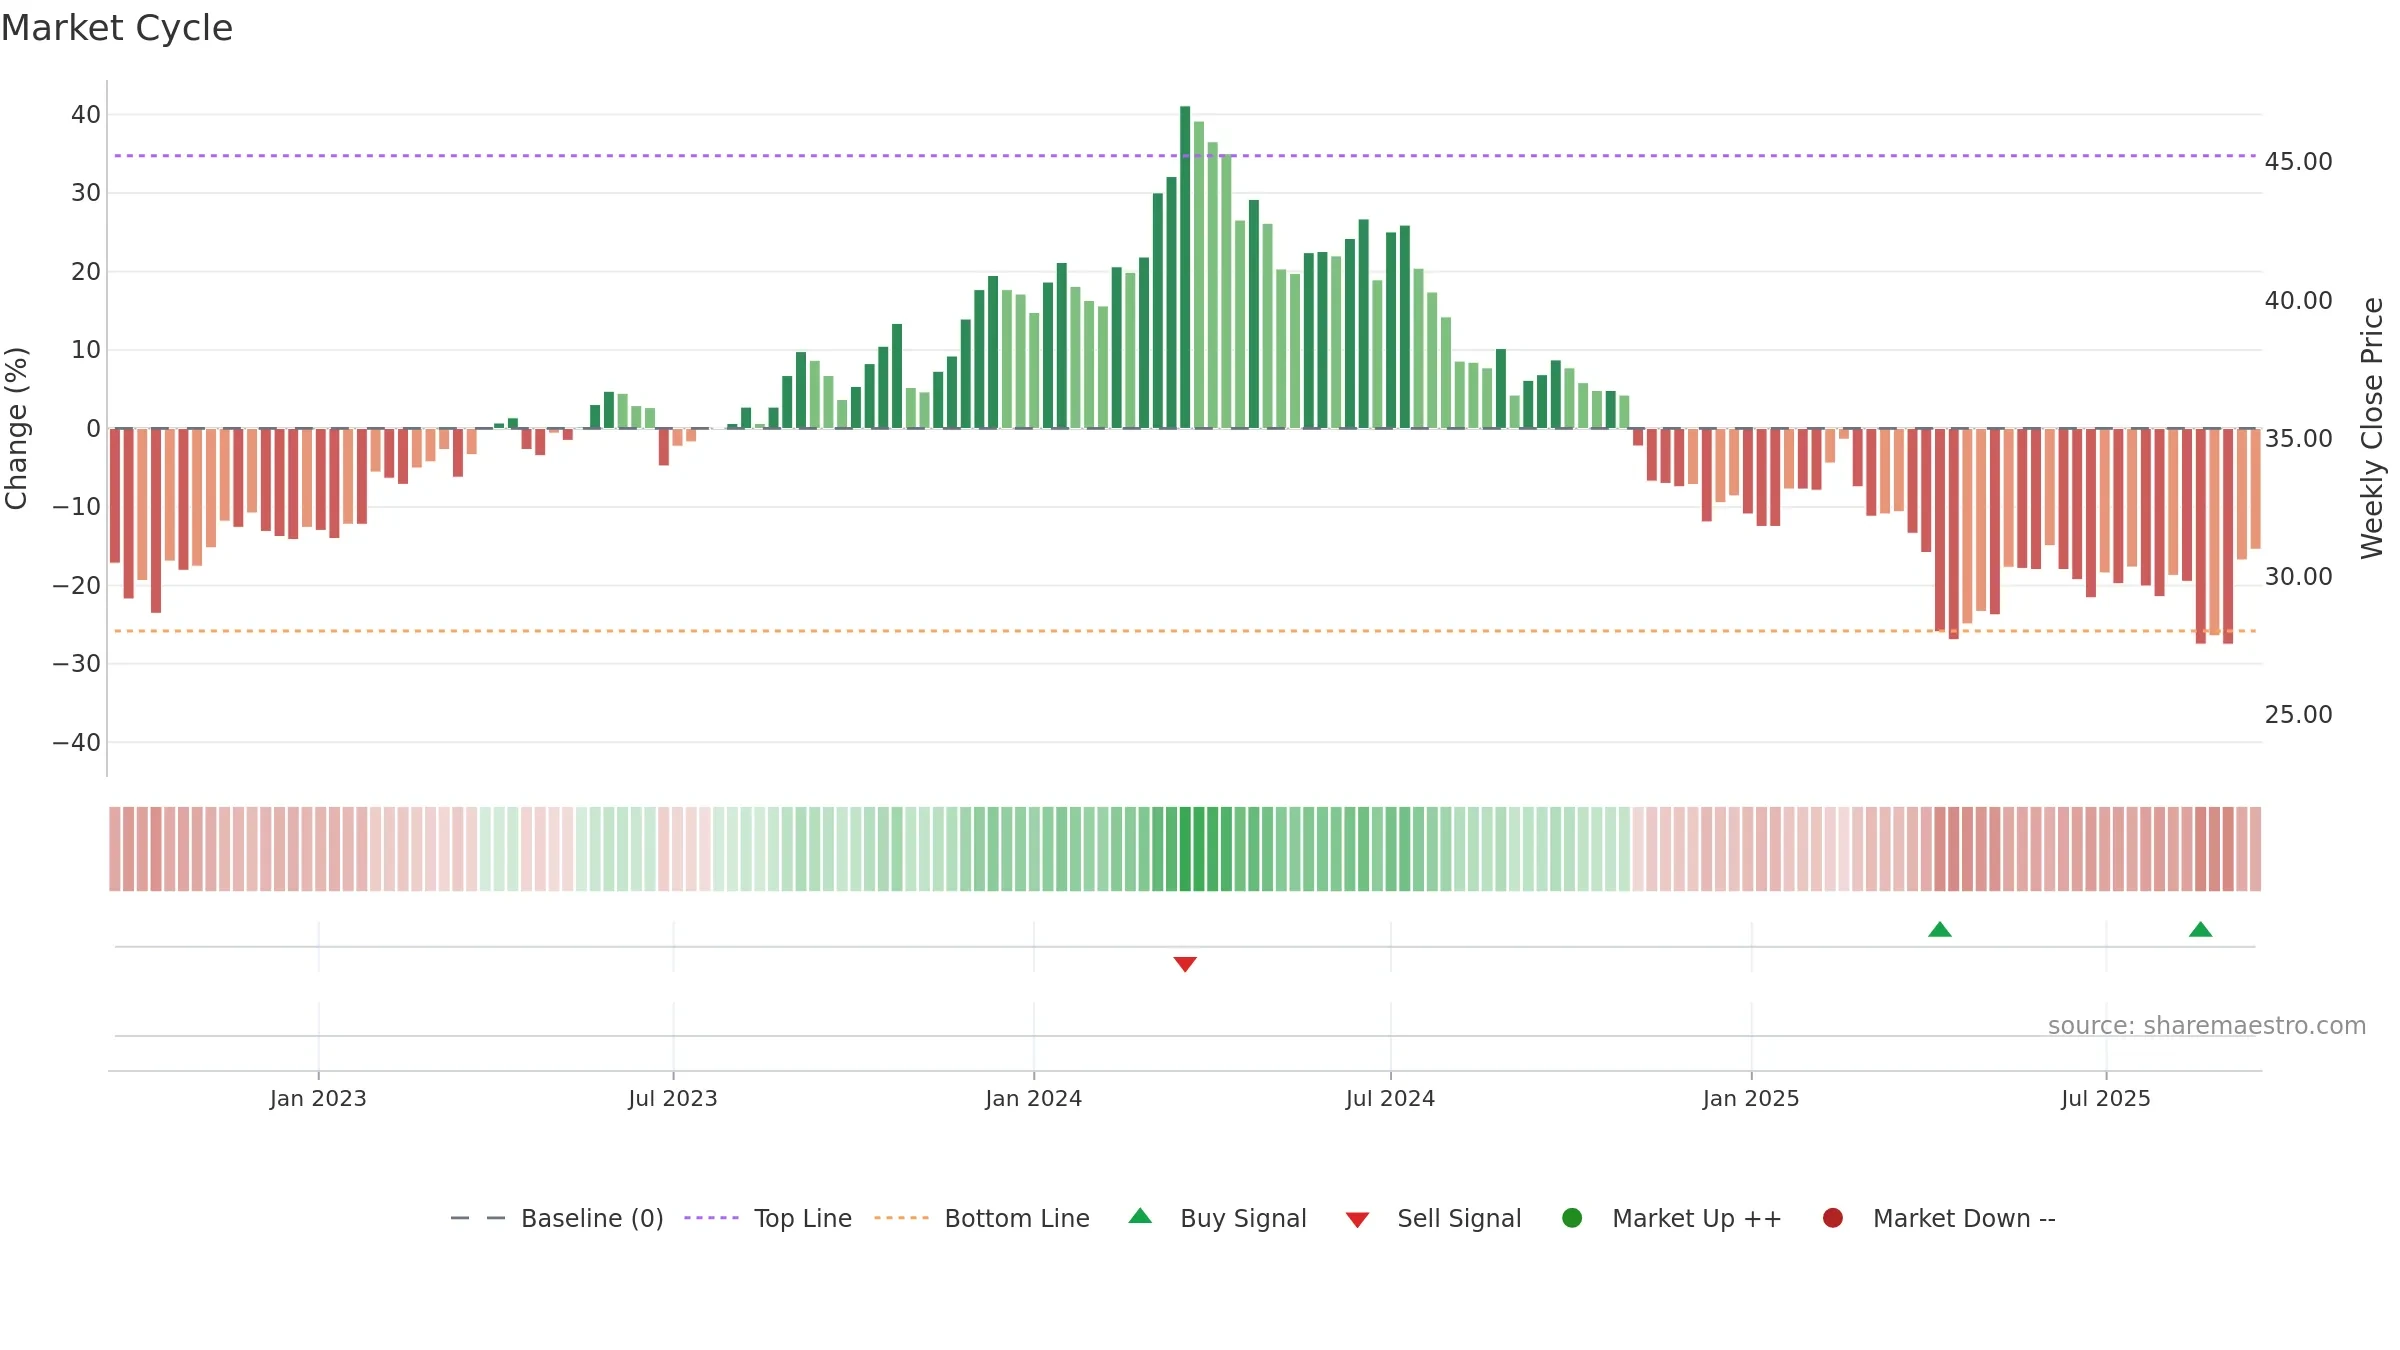Toggle the Market Up ++ legend entry

click(1672, 1218)
